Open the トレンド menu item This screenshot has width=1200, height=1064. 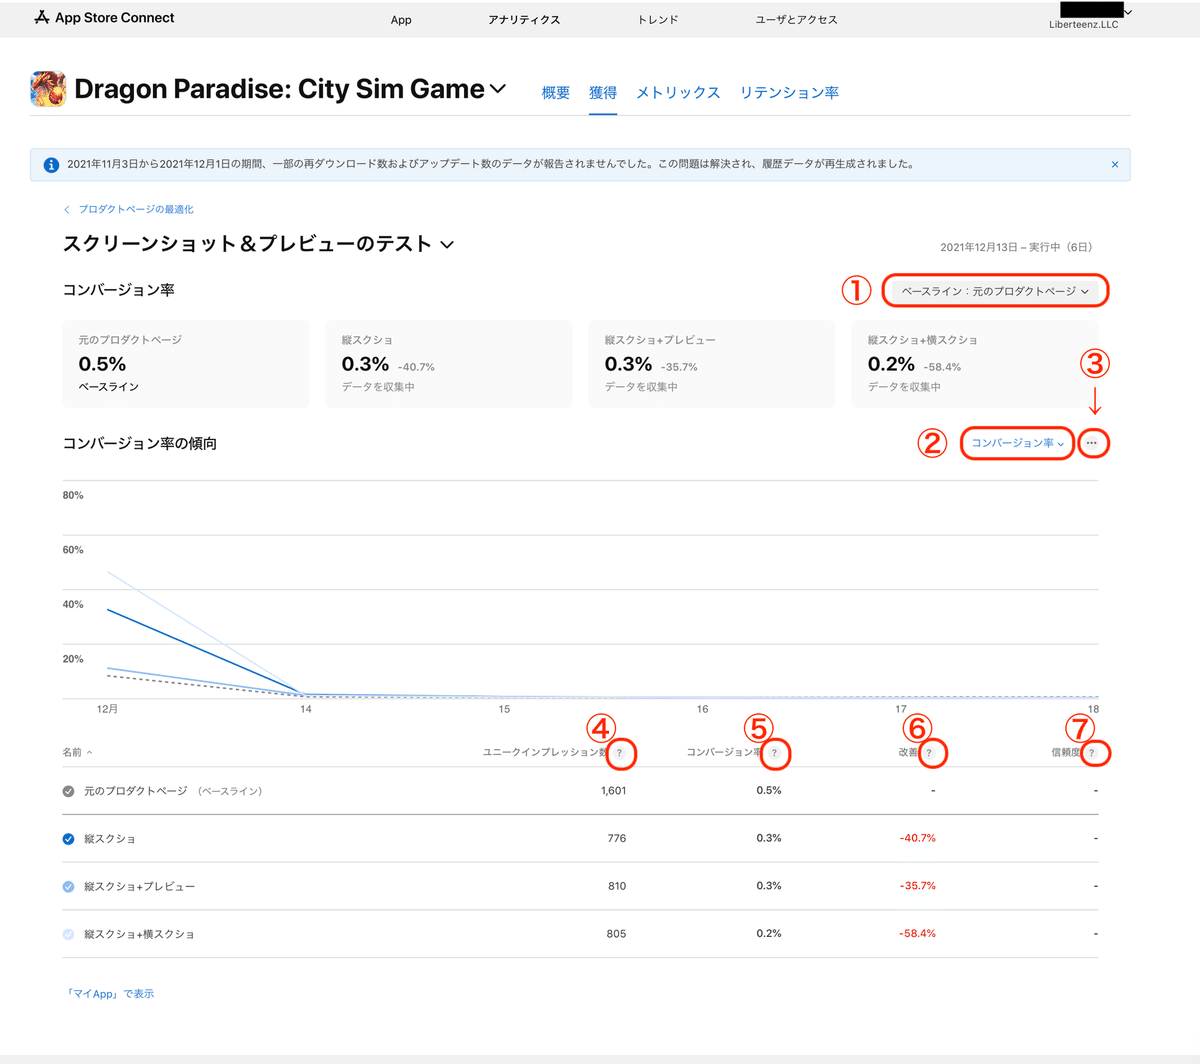(x=658, y=20)
